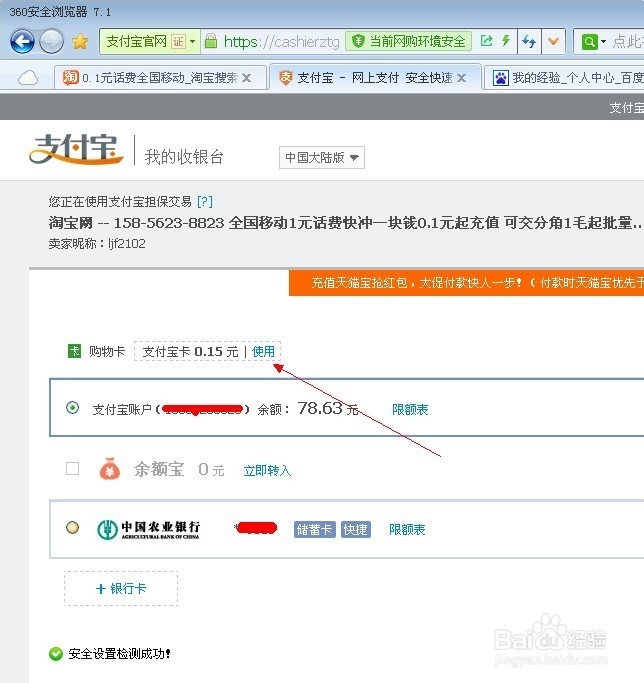This screenshot has width=644, height=683.
Task: Click the green lightning speed-mode icon
Action: click(505, 41)
